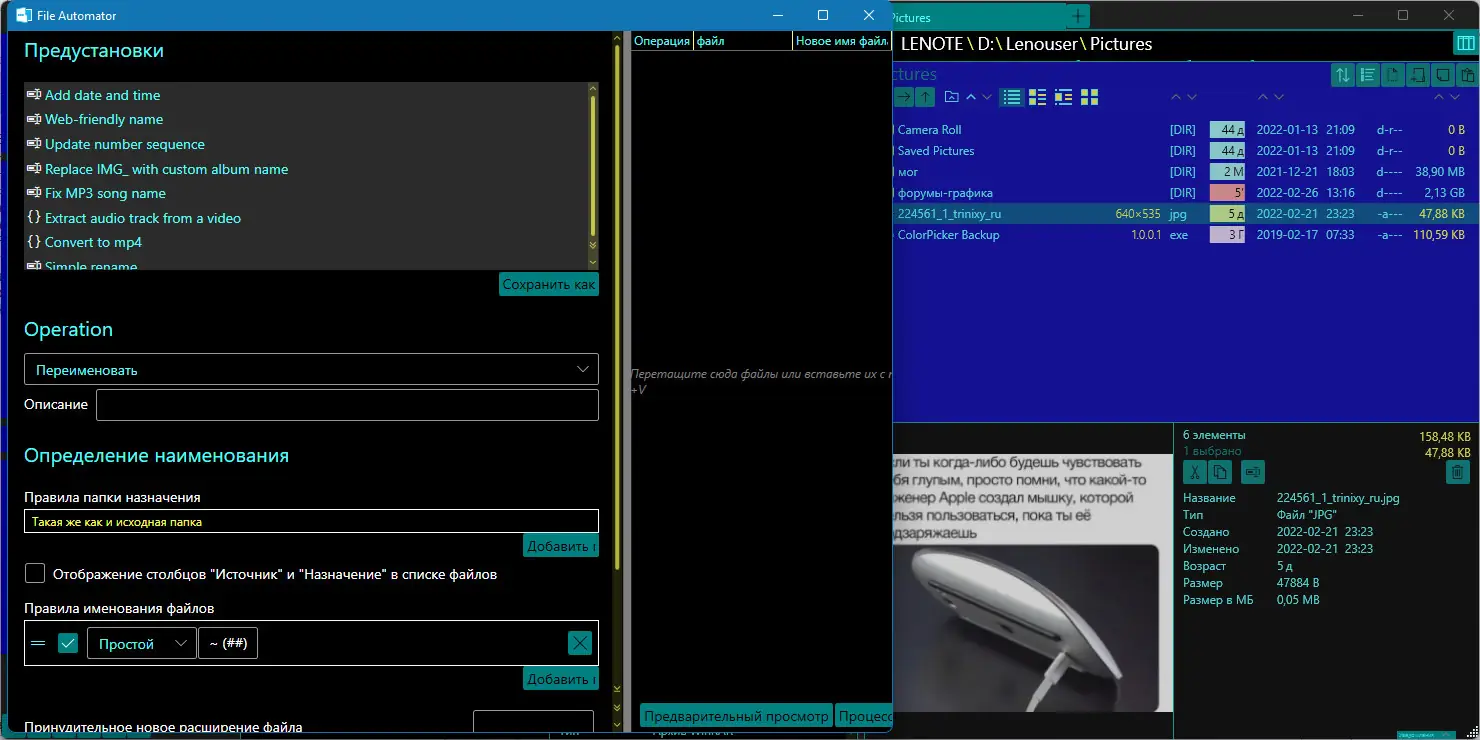Viewport: 1480px width, 740px height.
Task: Click the picture folder icon near view buttons
Action: tap(951, 97)
